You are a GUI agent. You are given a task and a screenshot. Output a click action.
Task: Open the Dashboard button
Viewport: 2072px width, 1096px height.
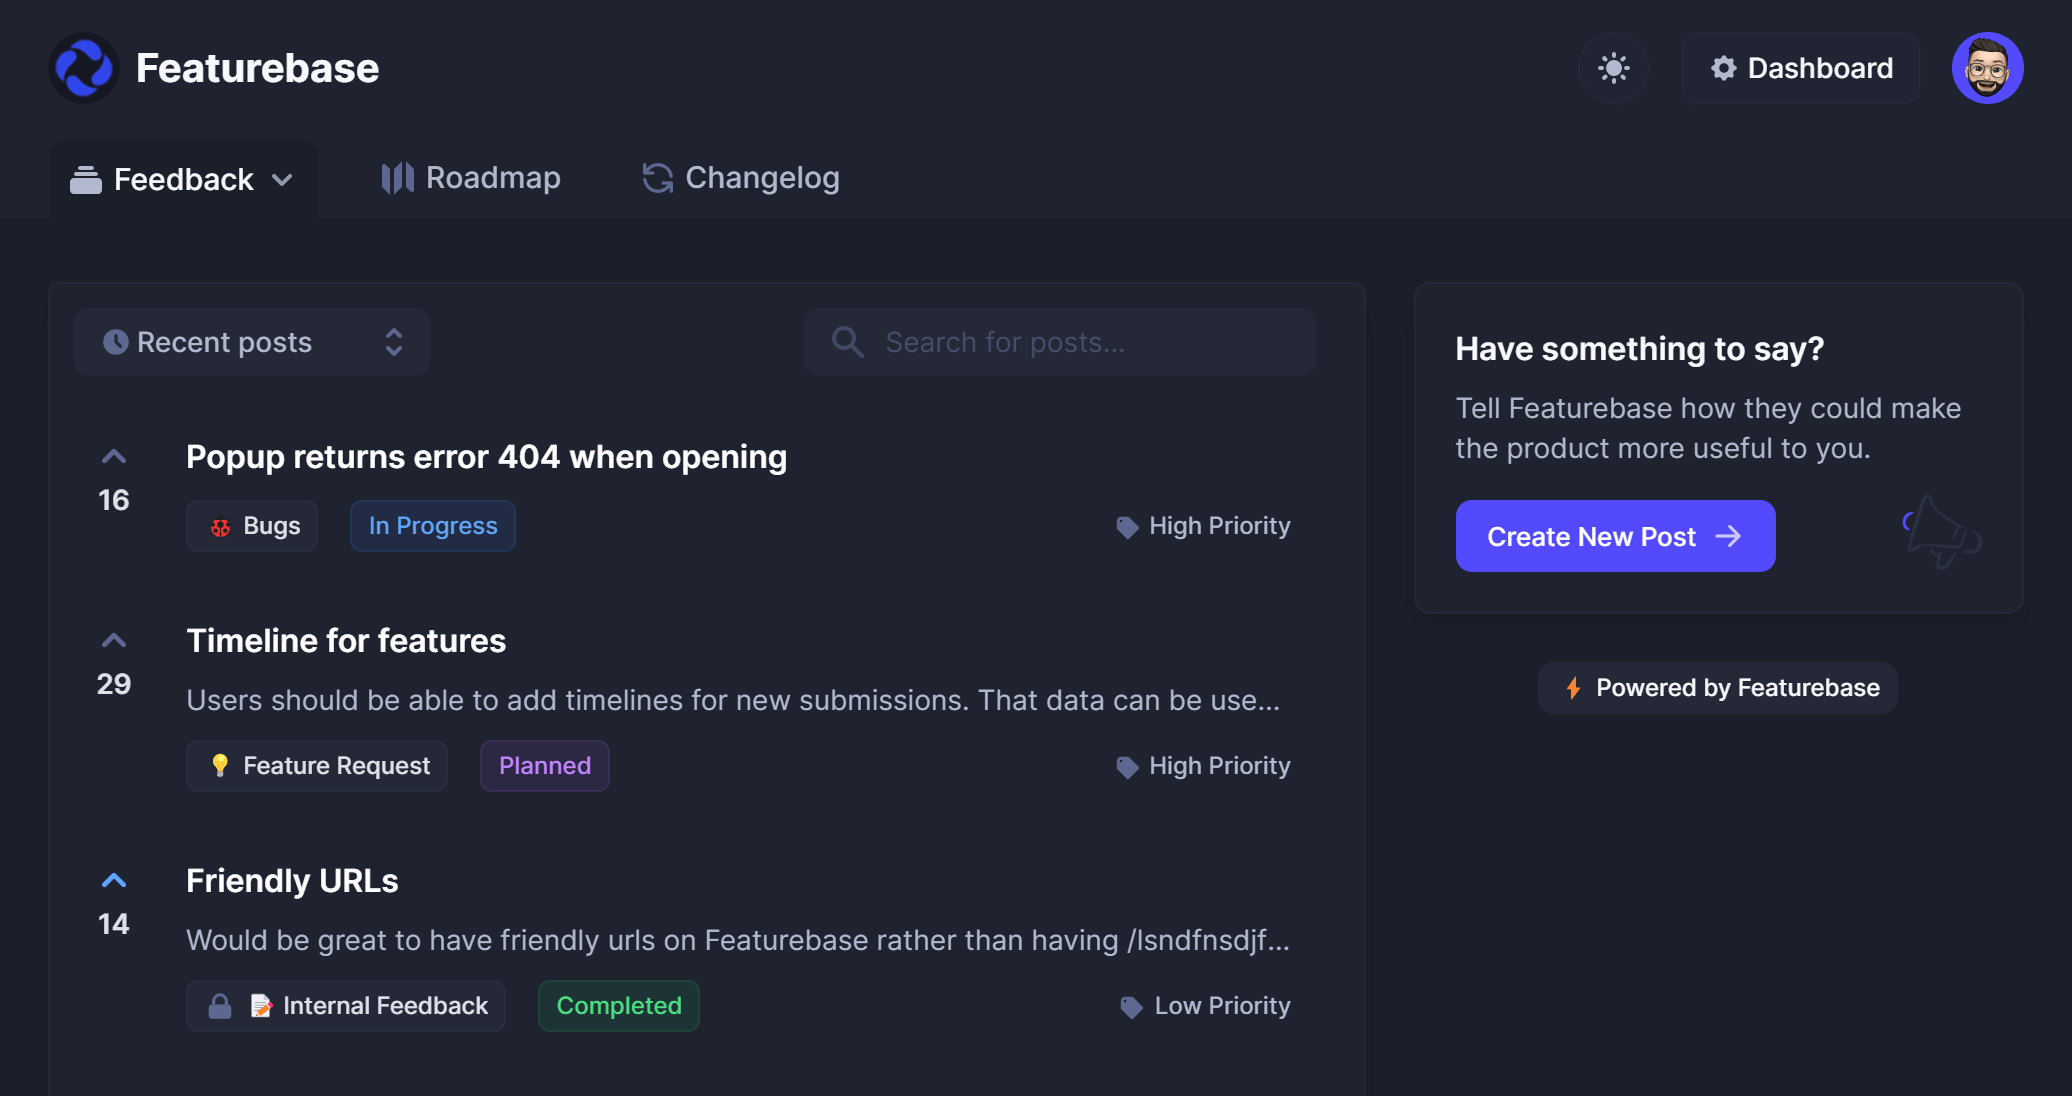1800,68
